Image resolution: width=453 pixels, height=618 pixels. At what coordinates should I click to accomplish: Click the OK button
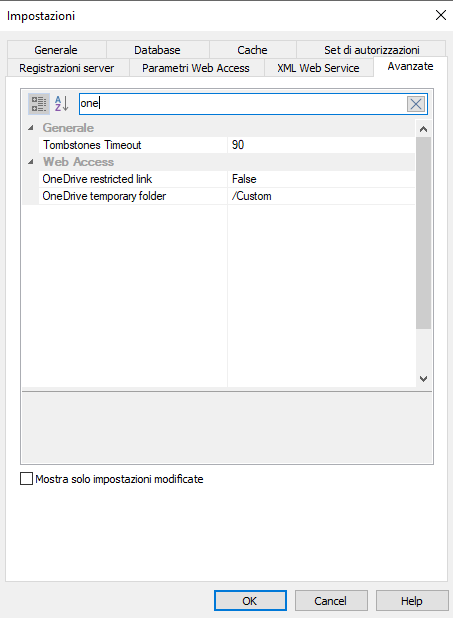click(250, 601)
